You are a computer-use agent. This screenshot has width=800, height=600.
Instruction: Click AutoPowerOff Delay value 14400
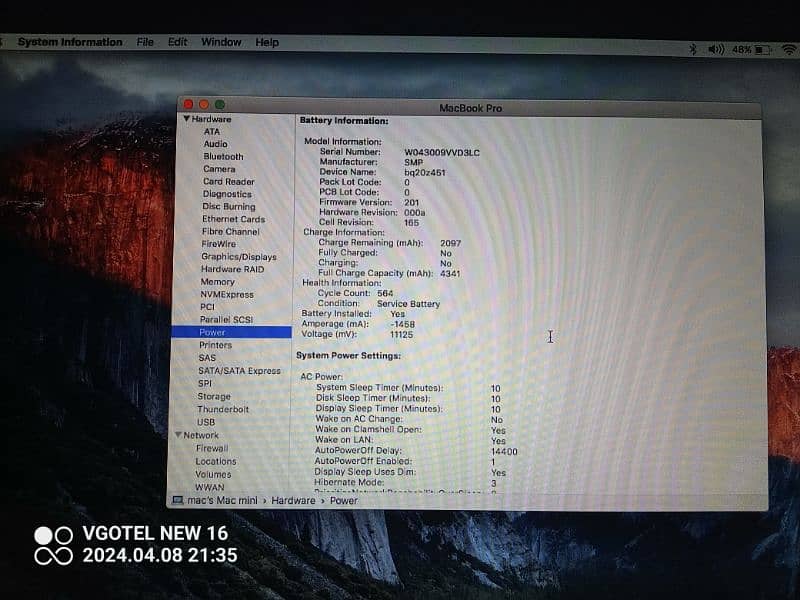tap(504, 452)
